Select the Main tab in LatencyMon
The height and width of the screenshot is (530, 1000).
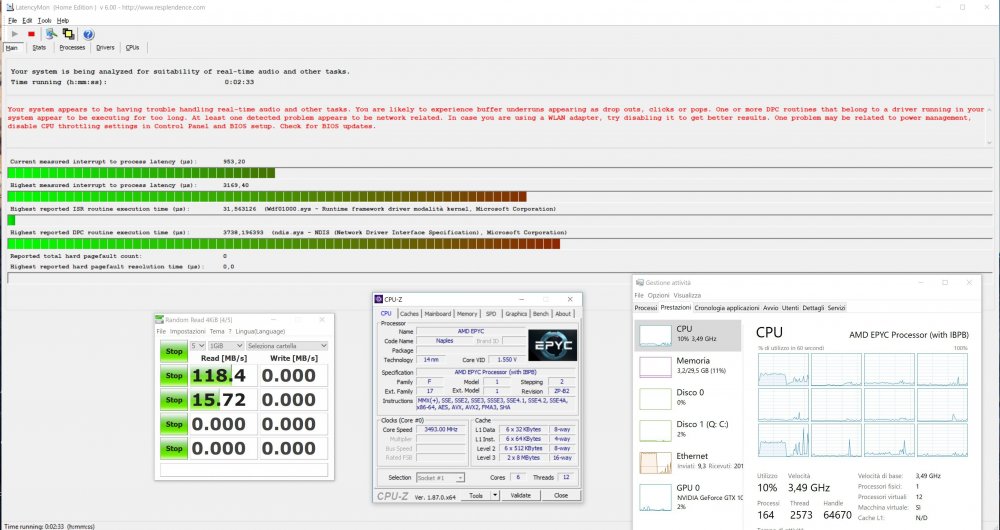point(12,47)
